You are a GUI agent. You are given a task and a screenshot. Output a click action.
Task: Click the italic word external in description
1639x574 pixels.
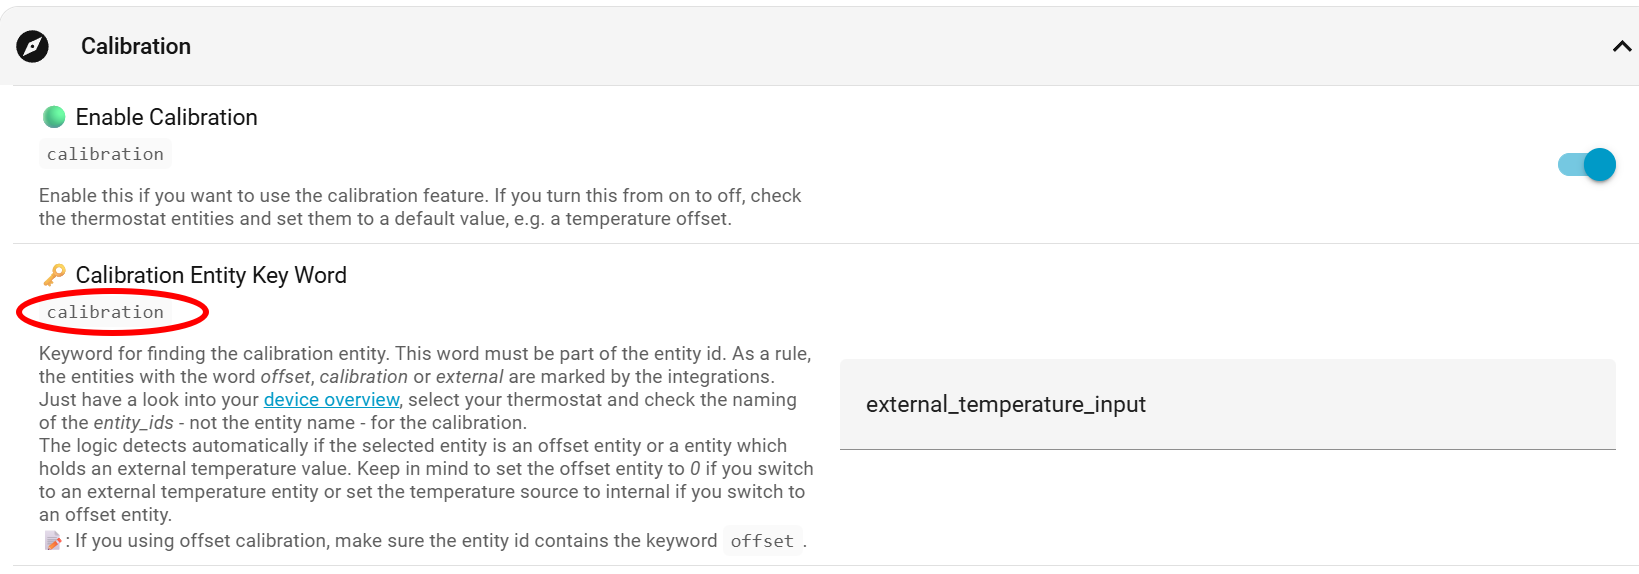click(469, 377)
